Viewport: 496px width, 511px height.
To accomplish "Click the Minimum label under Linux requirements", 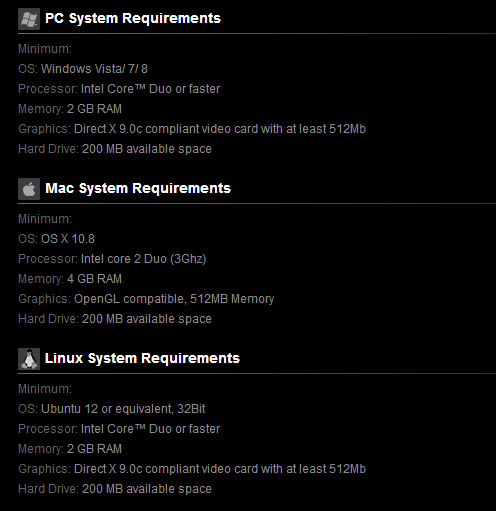I will coord(45,389).
